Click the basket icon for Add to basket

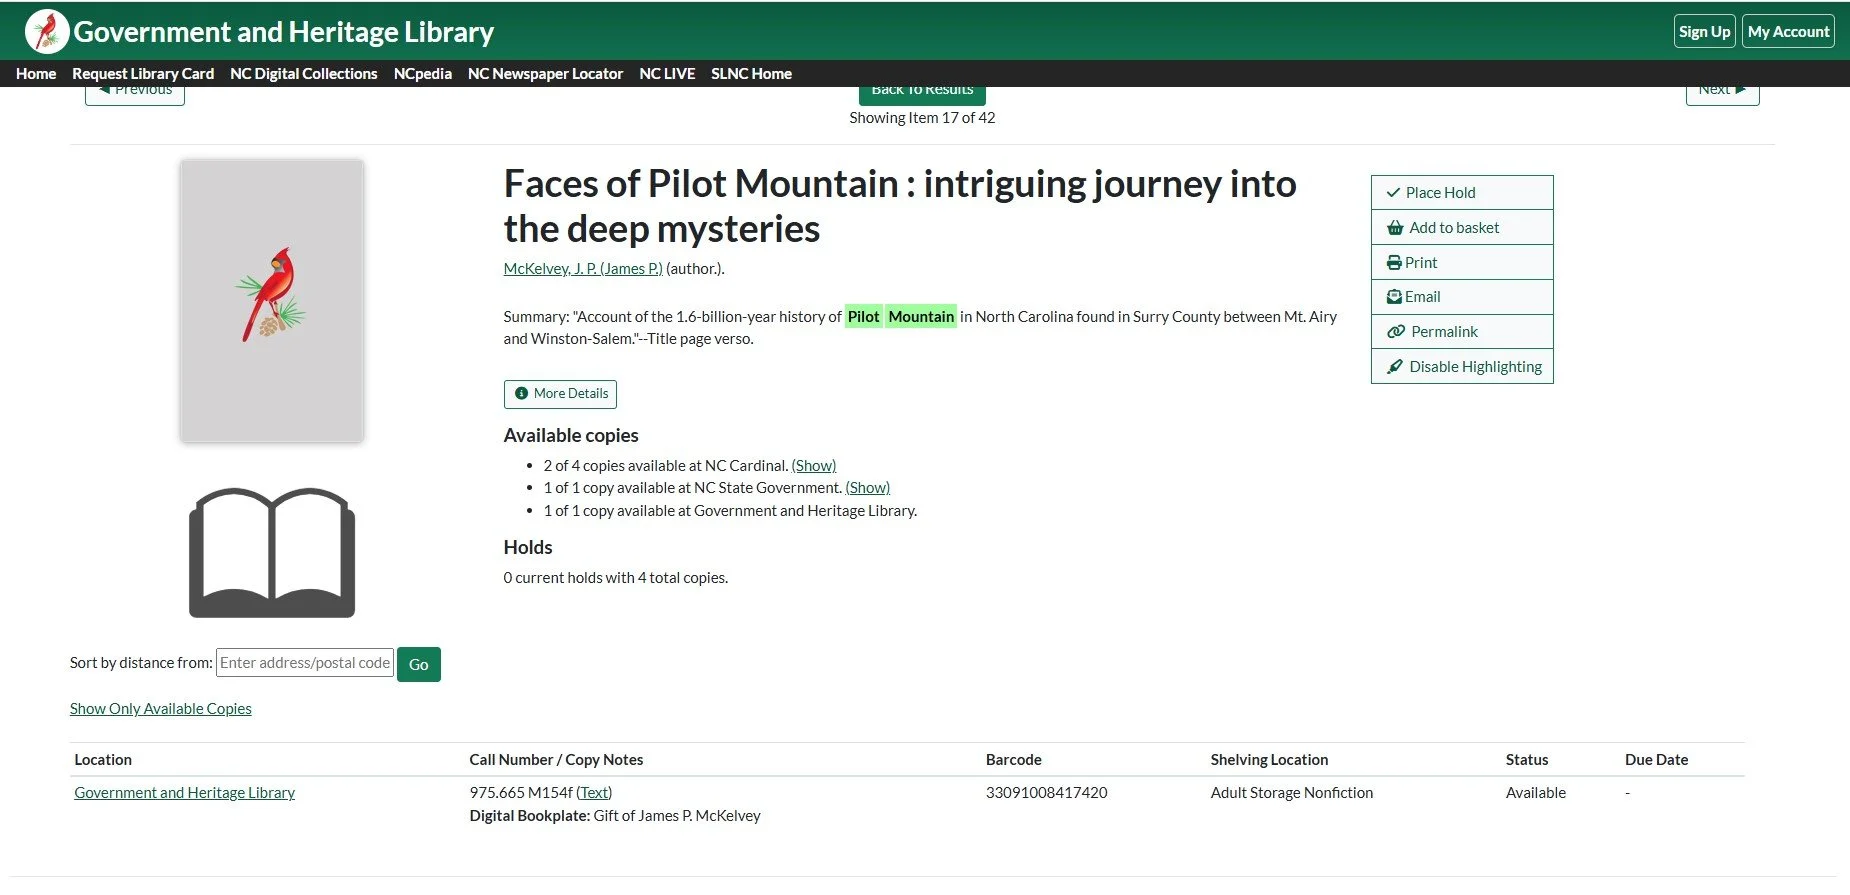pos(1395,228)
